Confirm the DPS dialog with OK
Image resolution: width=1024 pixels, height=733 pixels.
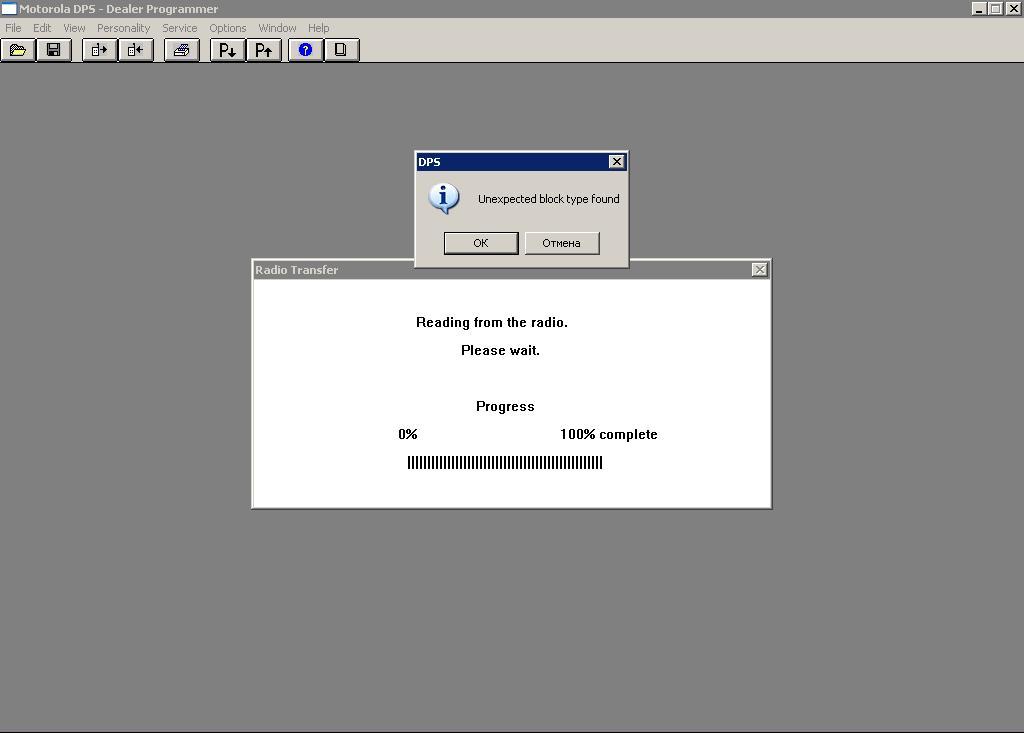[x=481, y=243]
